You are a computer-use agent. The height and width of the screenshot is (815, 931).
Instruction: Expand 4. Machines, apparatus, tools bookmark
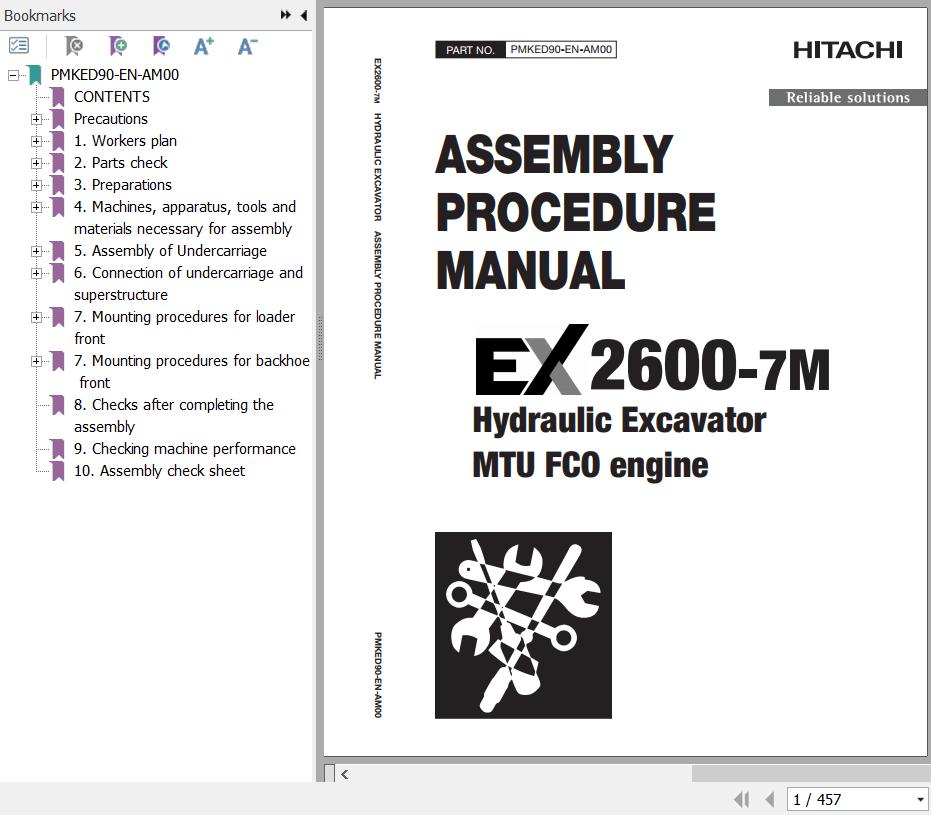(x=36, y=207)
